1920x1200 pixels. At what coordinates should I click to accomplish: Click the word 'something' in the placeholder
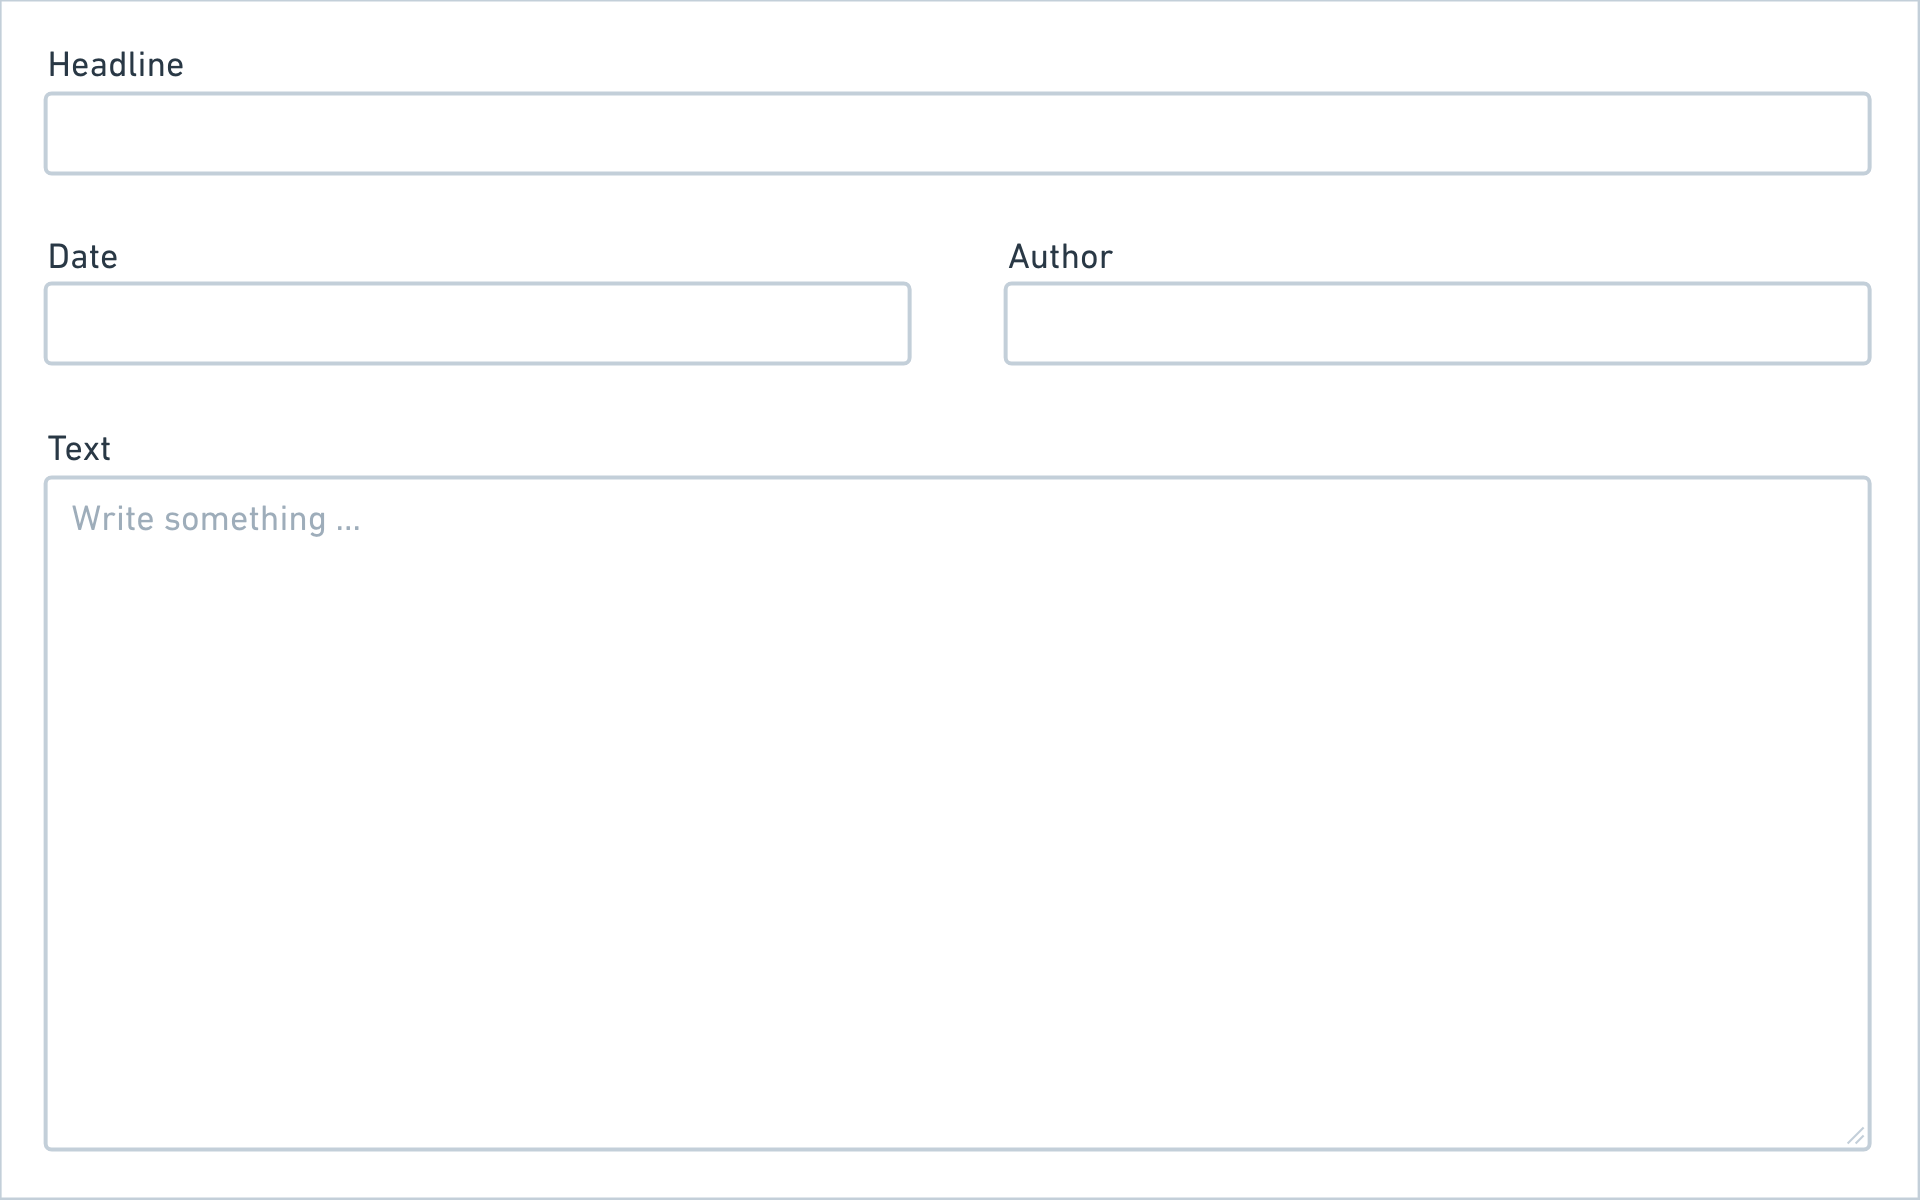245,520
